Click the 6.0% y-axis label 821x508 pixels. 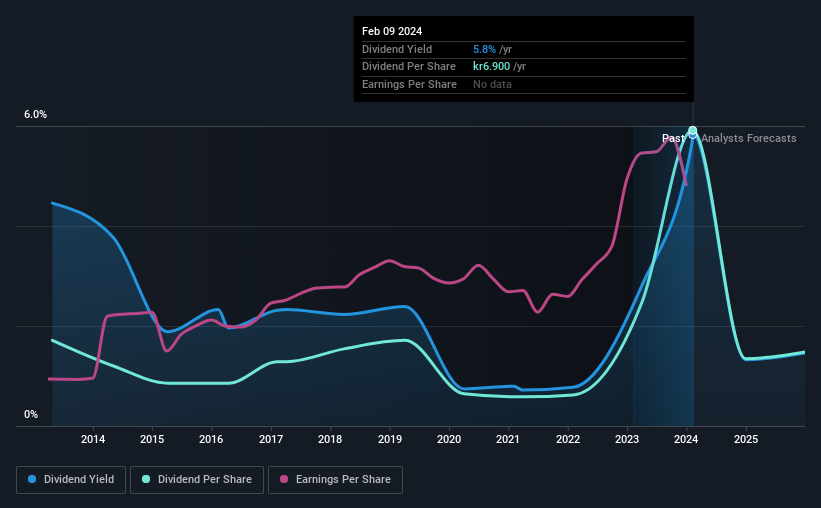pyautogui.click(x=35, y=114)
